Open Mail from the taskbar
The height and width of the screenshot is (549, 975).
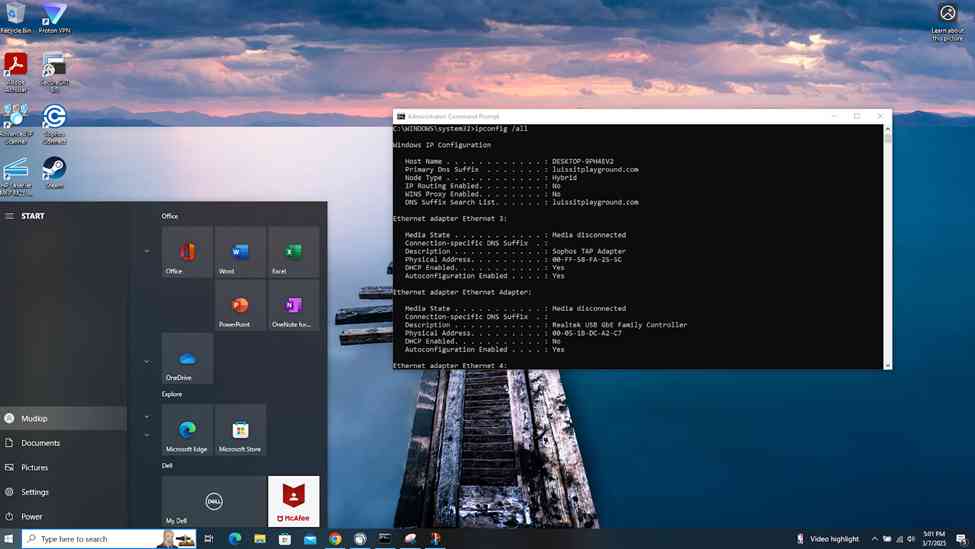(x=310, y=538)
